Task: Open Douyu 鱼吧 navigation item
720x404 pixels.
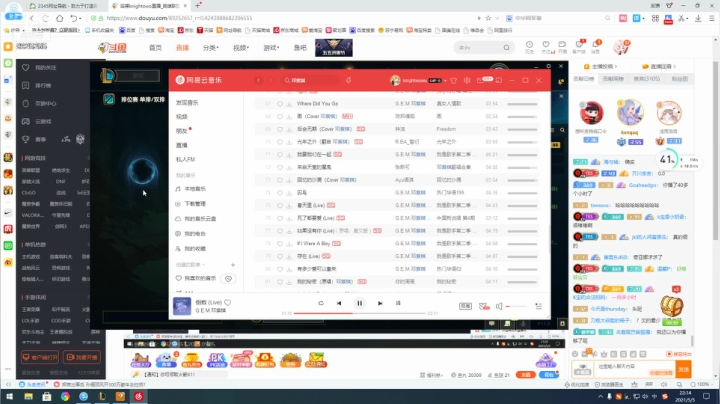Action: point(300,48)
